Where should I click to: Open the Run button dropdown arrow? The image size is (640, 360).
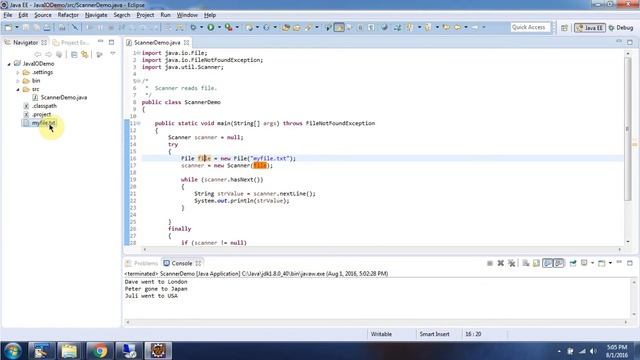click(x=219, y=27)
